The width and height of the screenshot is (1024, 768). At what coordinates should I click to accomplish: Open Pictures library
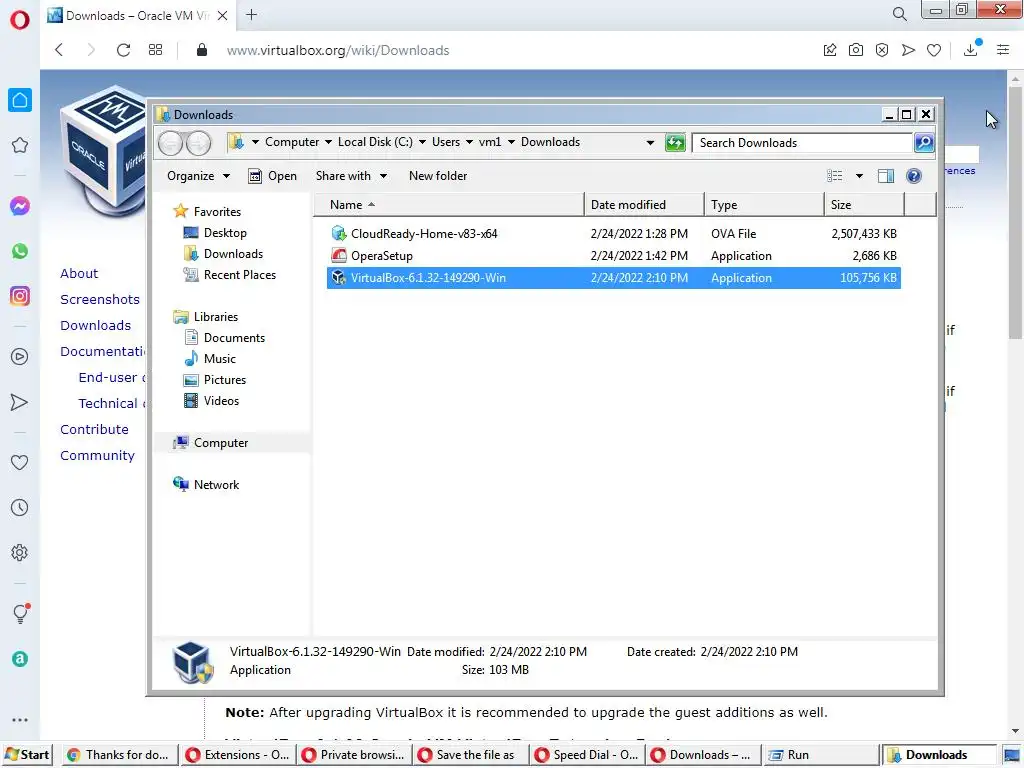(x=215, y=380)
